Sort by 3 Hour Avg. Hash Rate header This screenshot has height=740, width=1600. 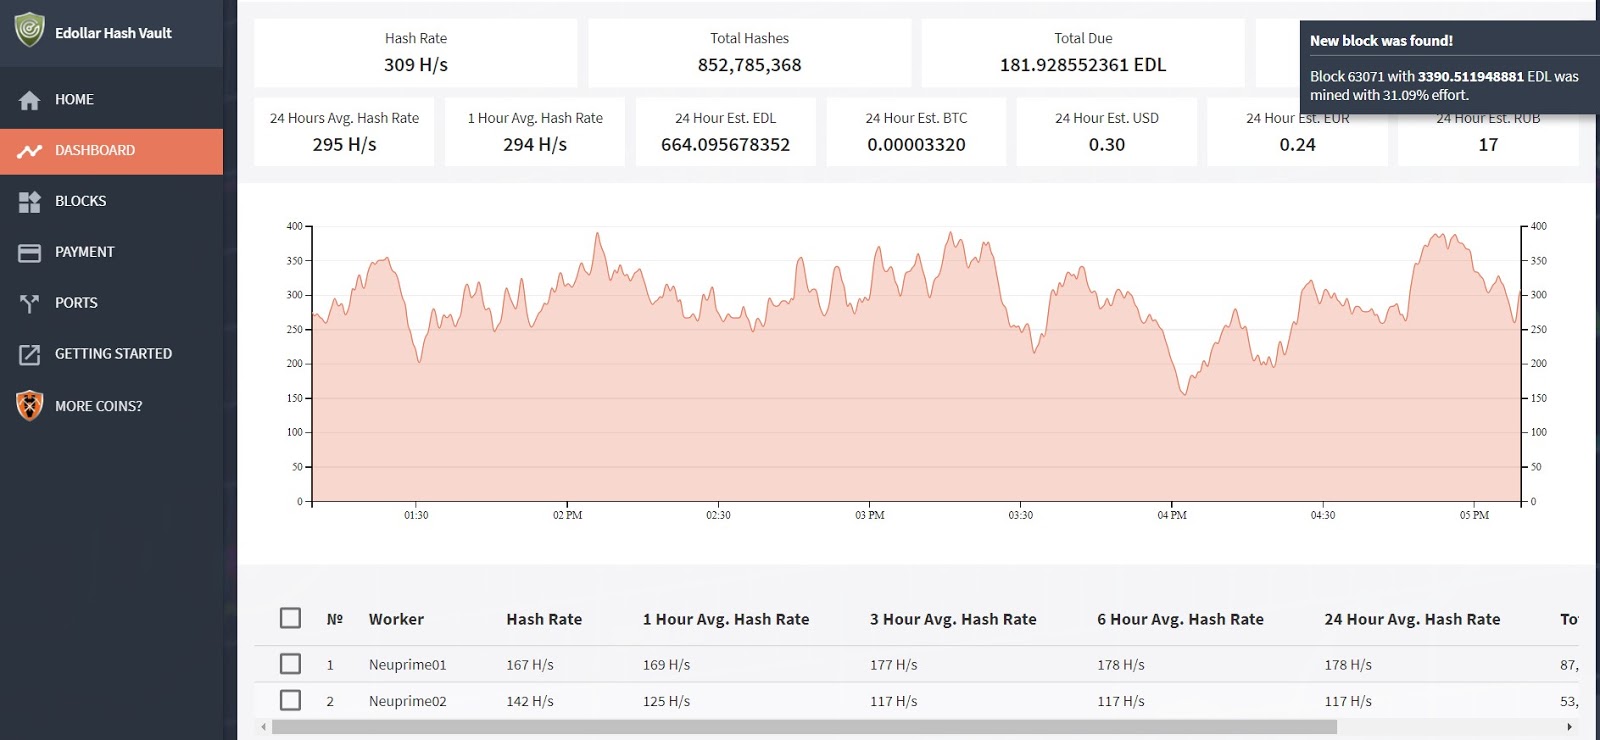tap(953, 619)
